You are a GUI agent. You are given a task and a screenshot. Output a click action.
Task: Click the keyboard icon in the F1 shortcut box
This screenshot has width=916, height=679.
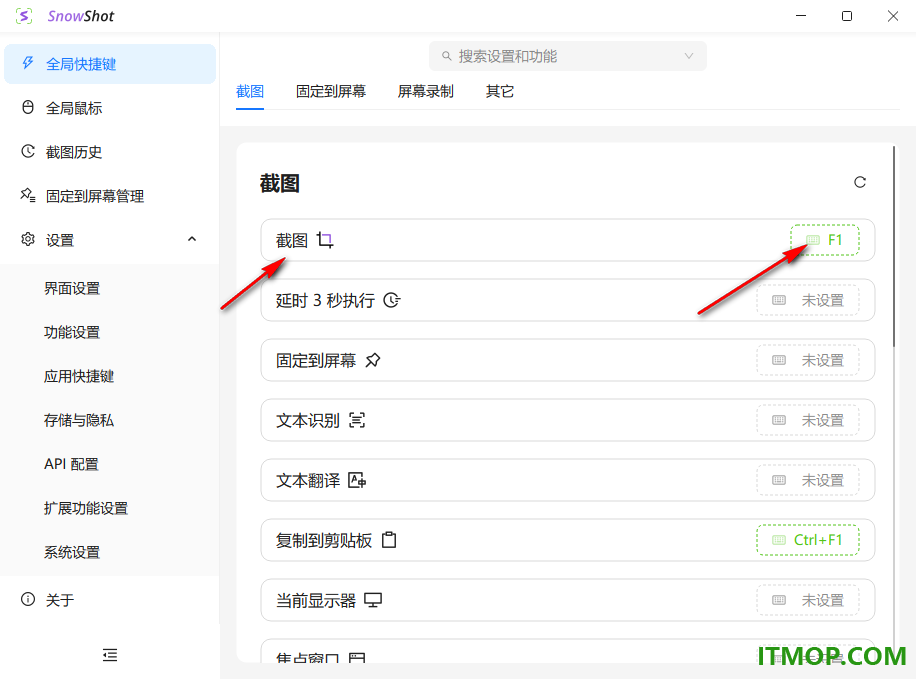[813, 240]
